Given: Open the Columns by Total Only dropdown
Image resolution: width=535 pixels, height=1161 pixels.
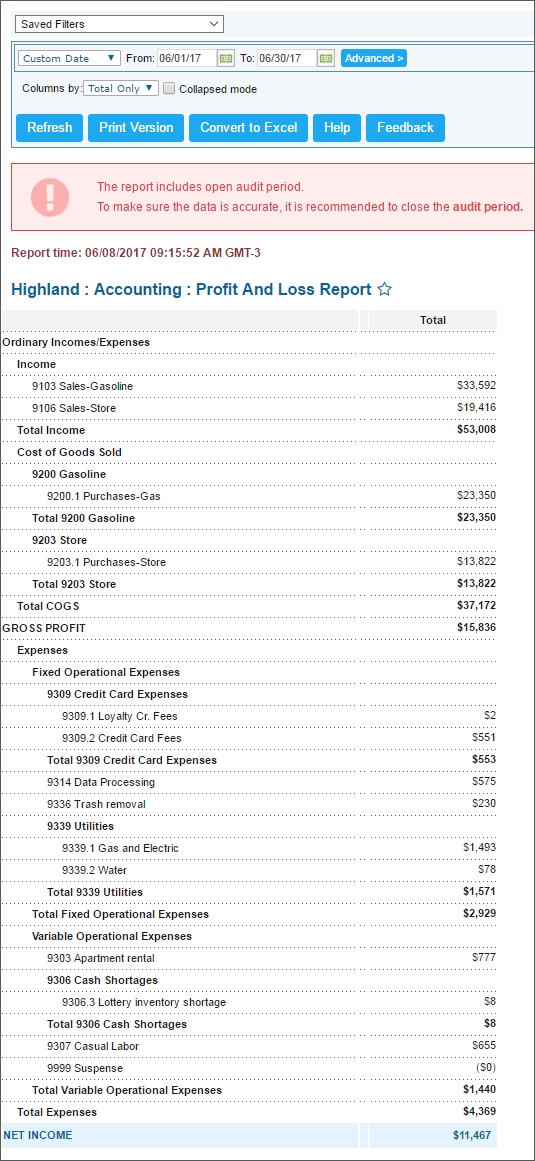Looking at the screenshot, I should pyautogui.click(x=121, y=88).
